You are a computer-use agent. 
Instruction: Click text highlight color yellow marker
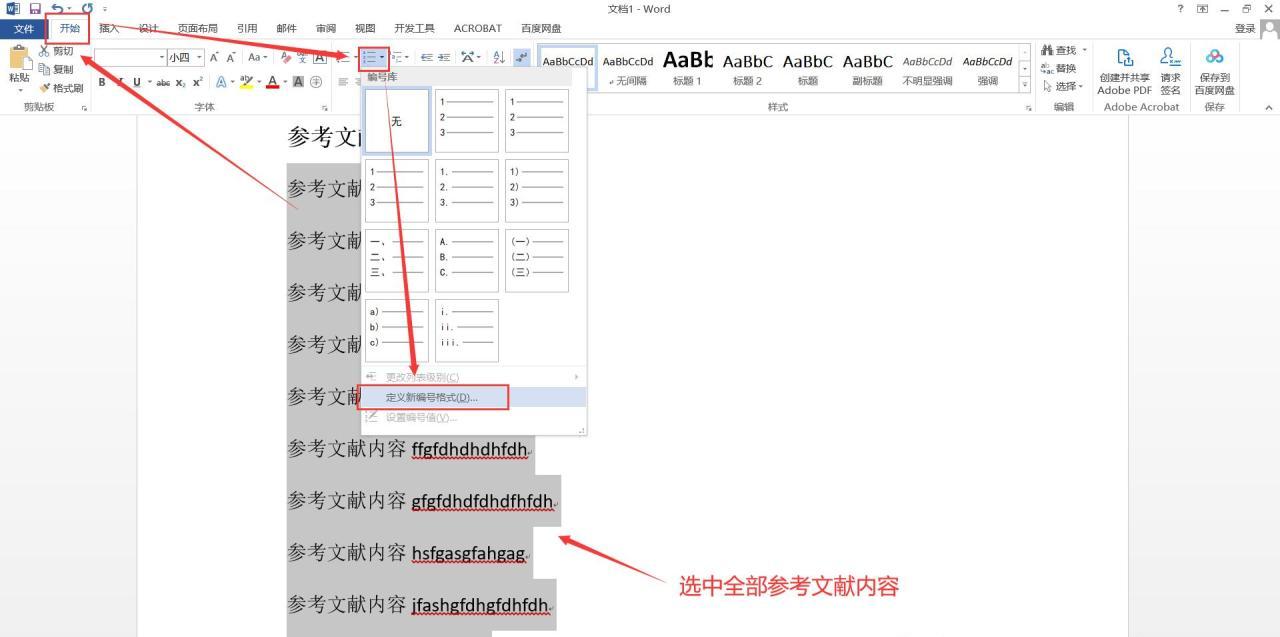[x=246, y=82]
